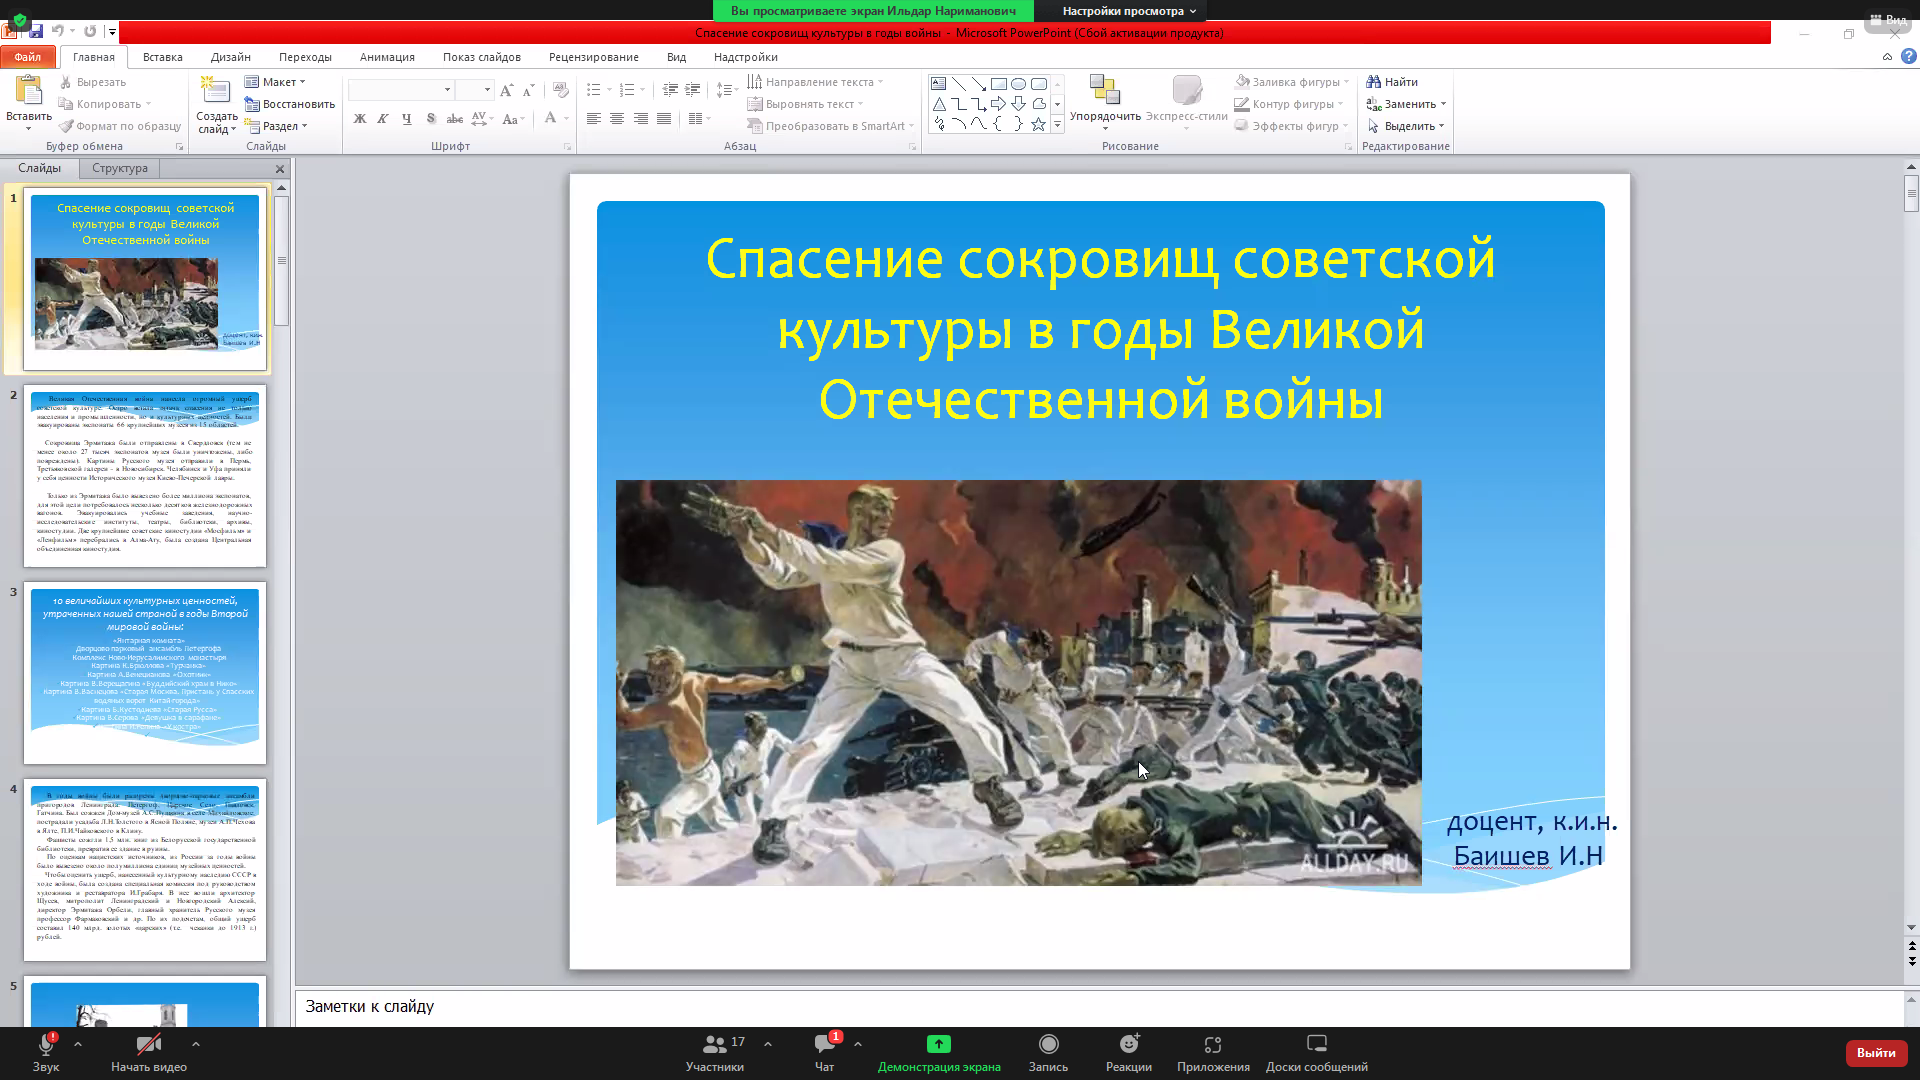Toggle Start Video (Начать видео) camera

[x=148, y=1045]
